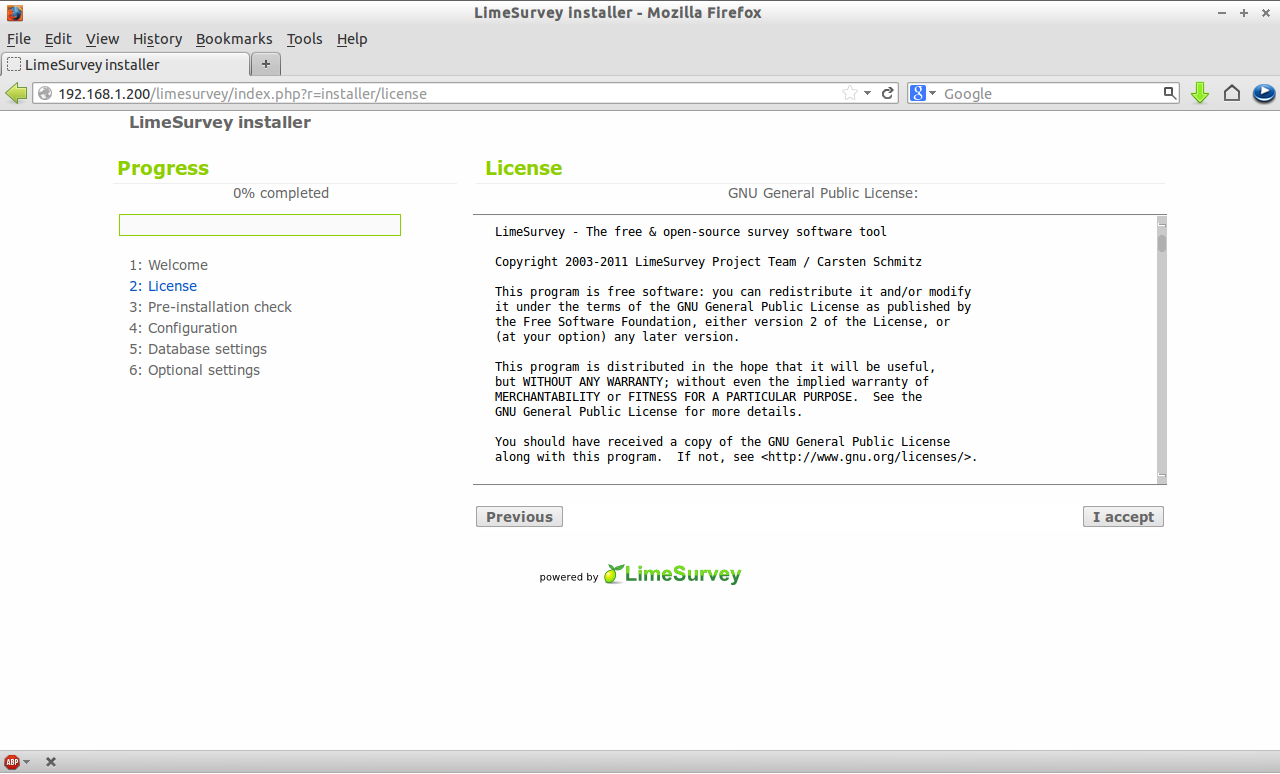Close the add-on bar with X
Viewport: 1280px width, 774px height.
51,762
